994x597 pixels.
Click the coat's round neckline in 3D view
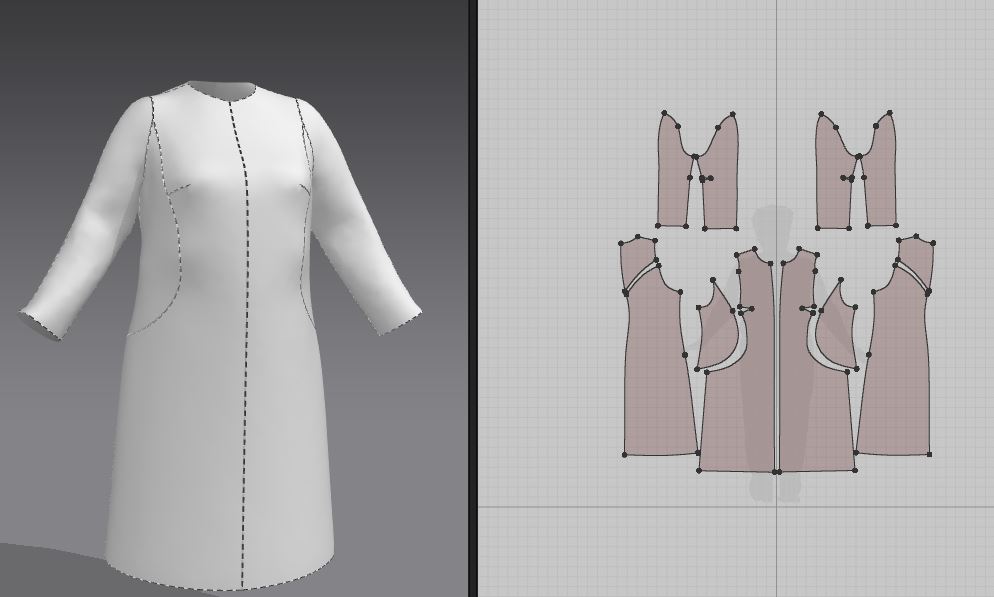(222, 90)
